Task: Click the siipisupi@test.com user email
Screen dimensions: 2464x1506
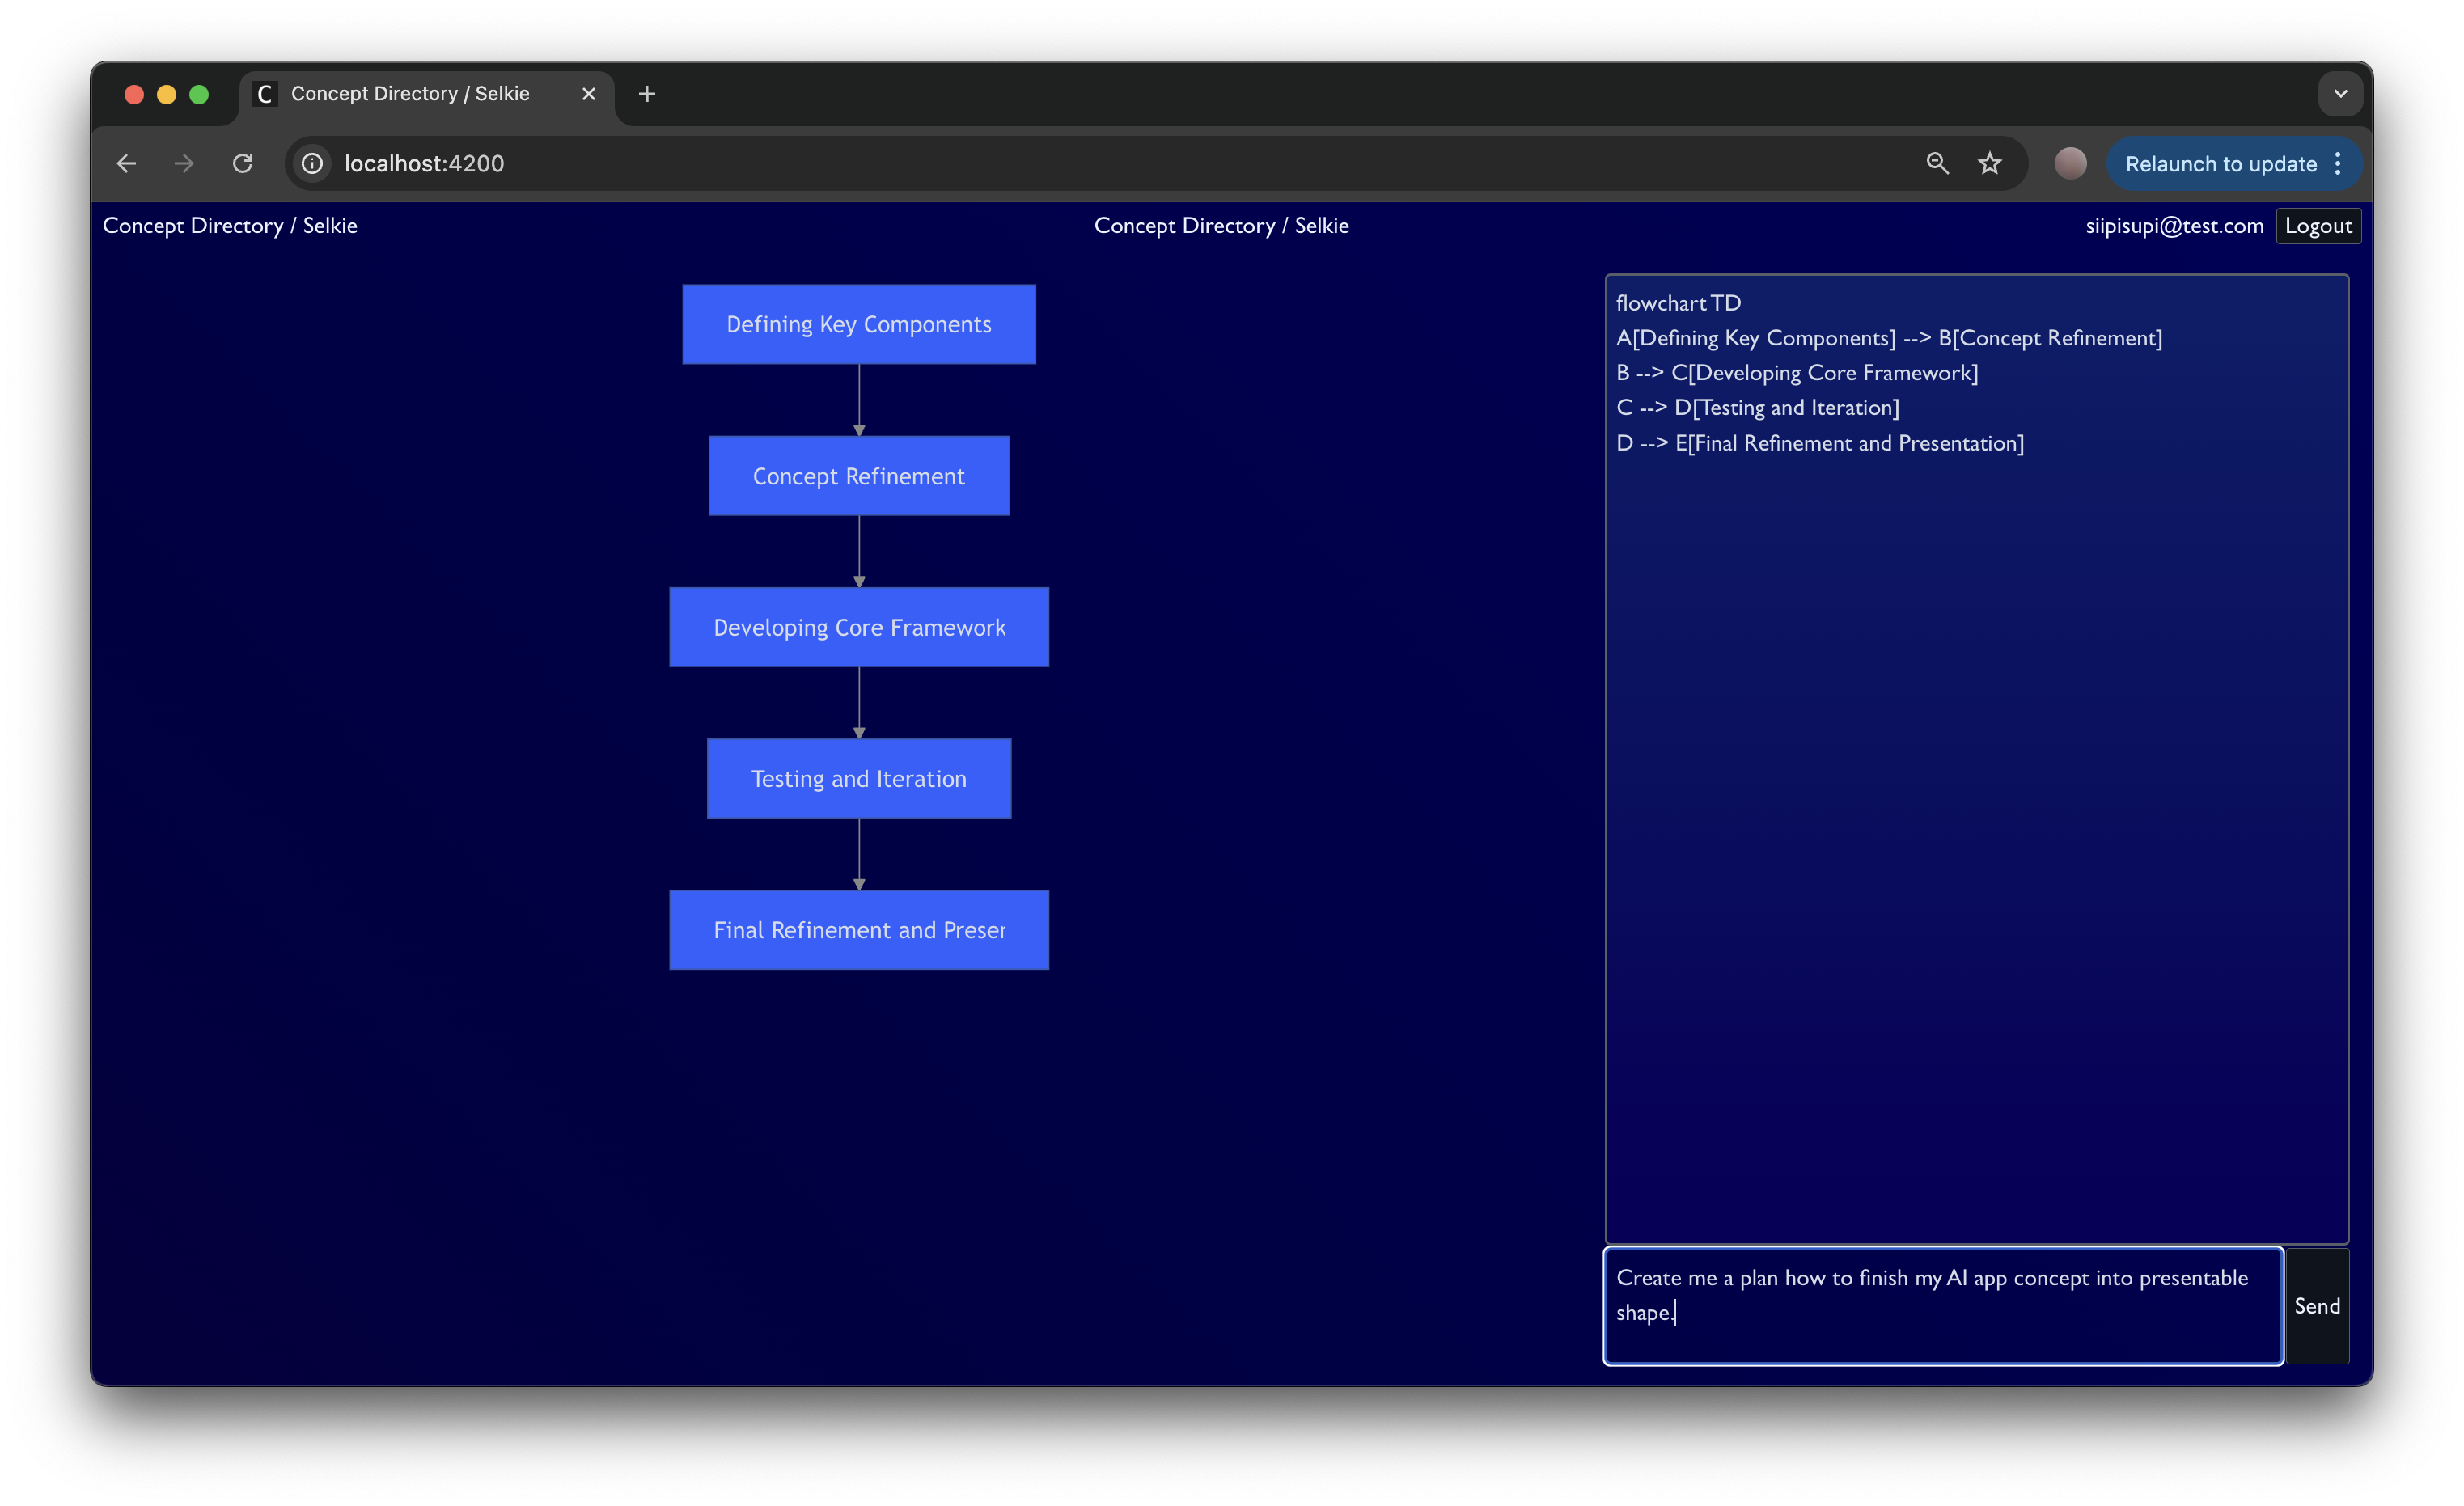Action: (x=2174, y=226)
